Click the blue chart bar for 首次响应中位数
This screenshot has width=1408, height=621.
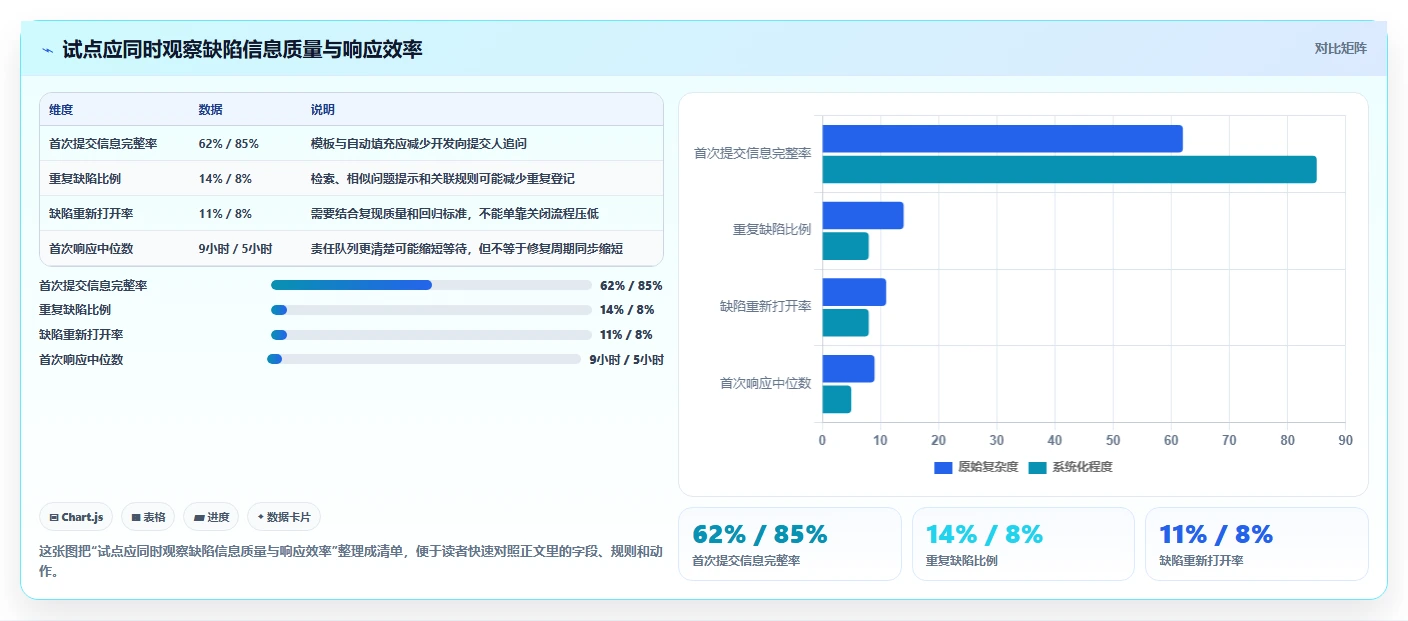[848, 369]
